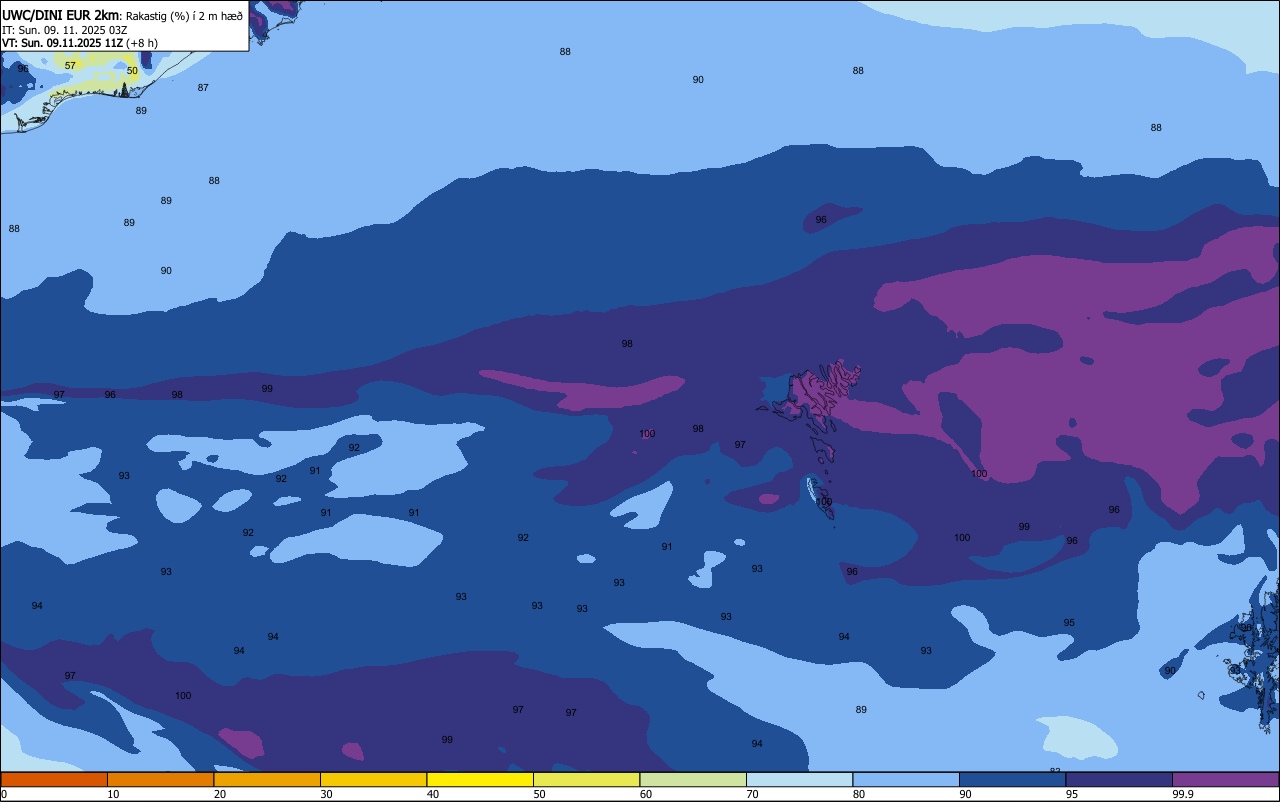Click the 30–40 gold legend swatch

[373, 779]
